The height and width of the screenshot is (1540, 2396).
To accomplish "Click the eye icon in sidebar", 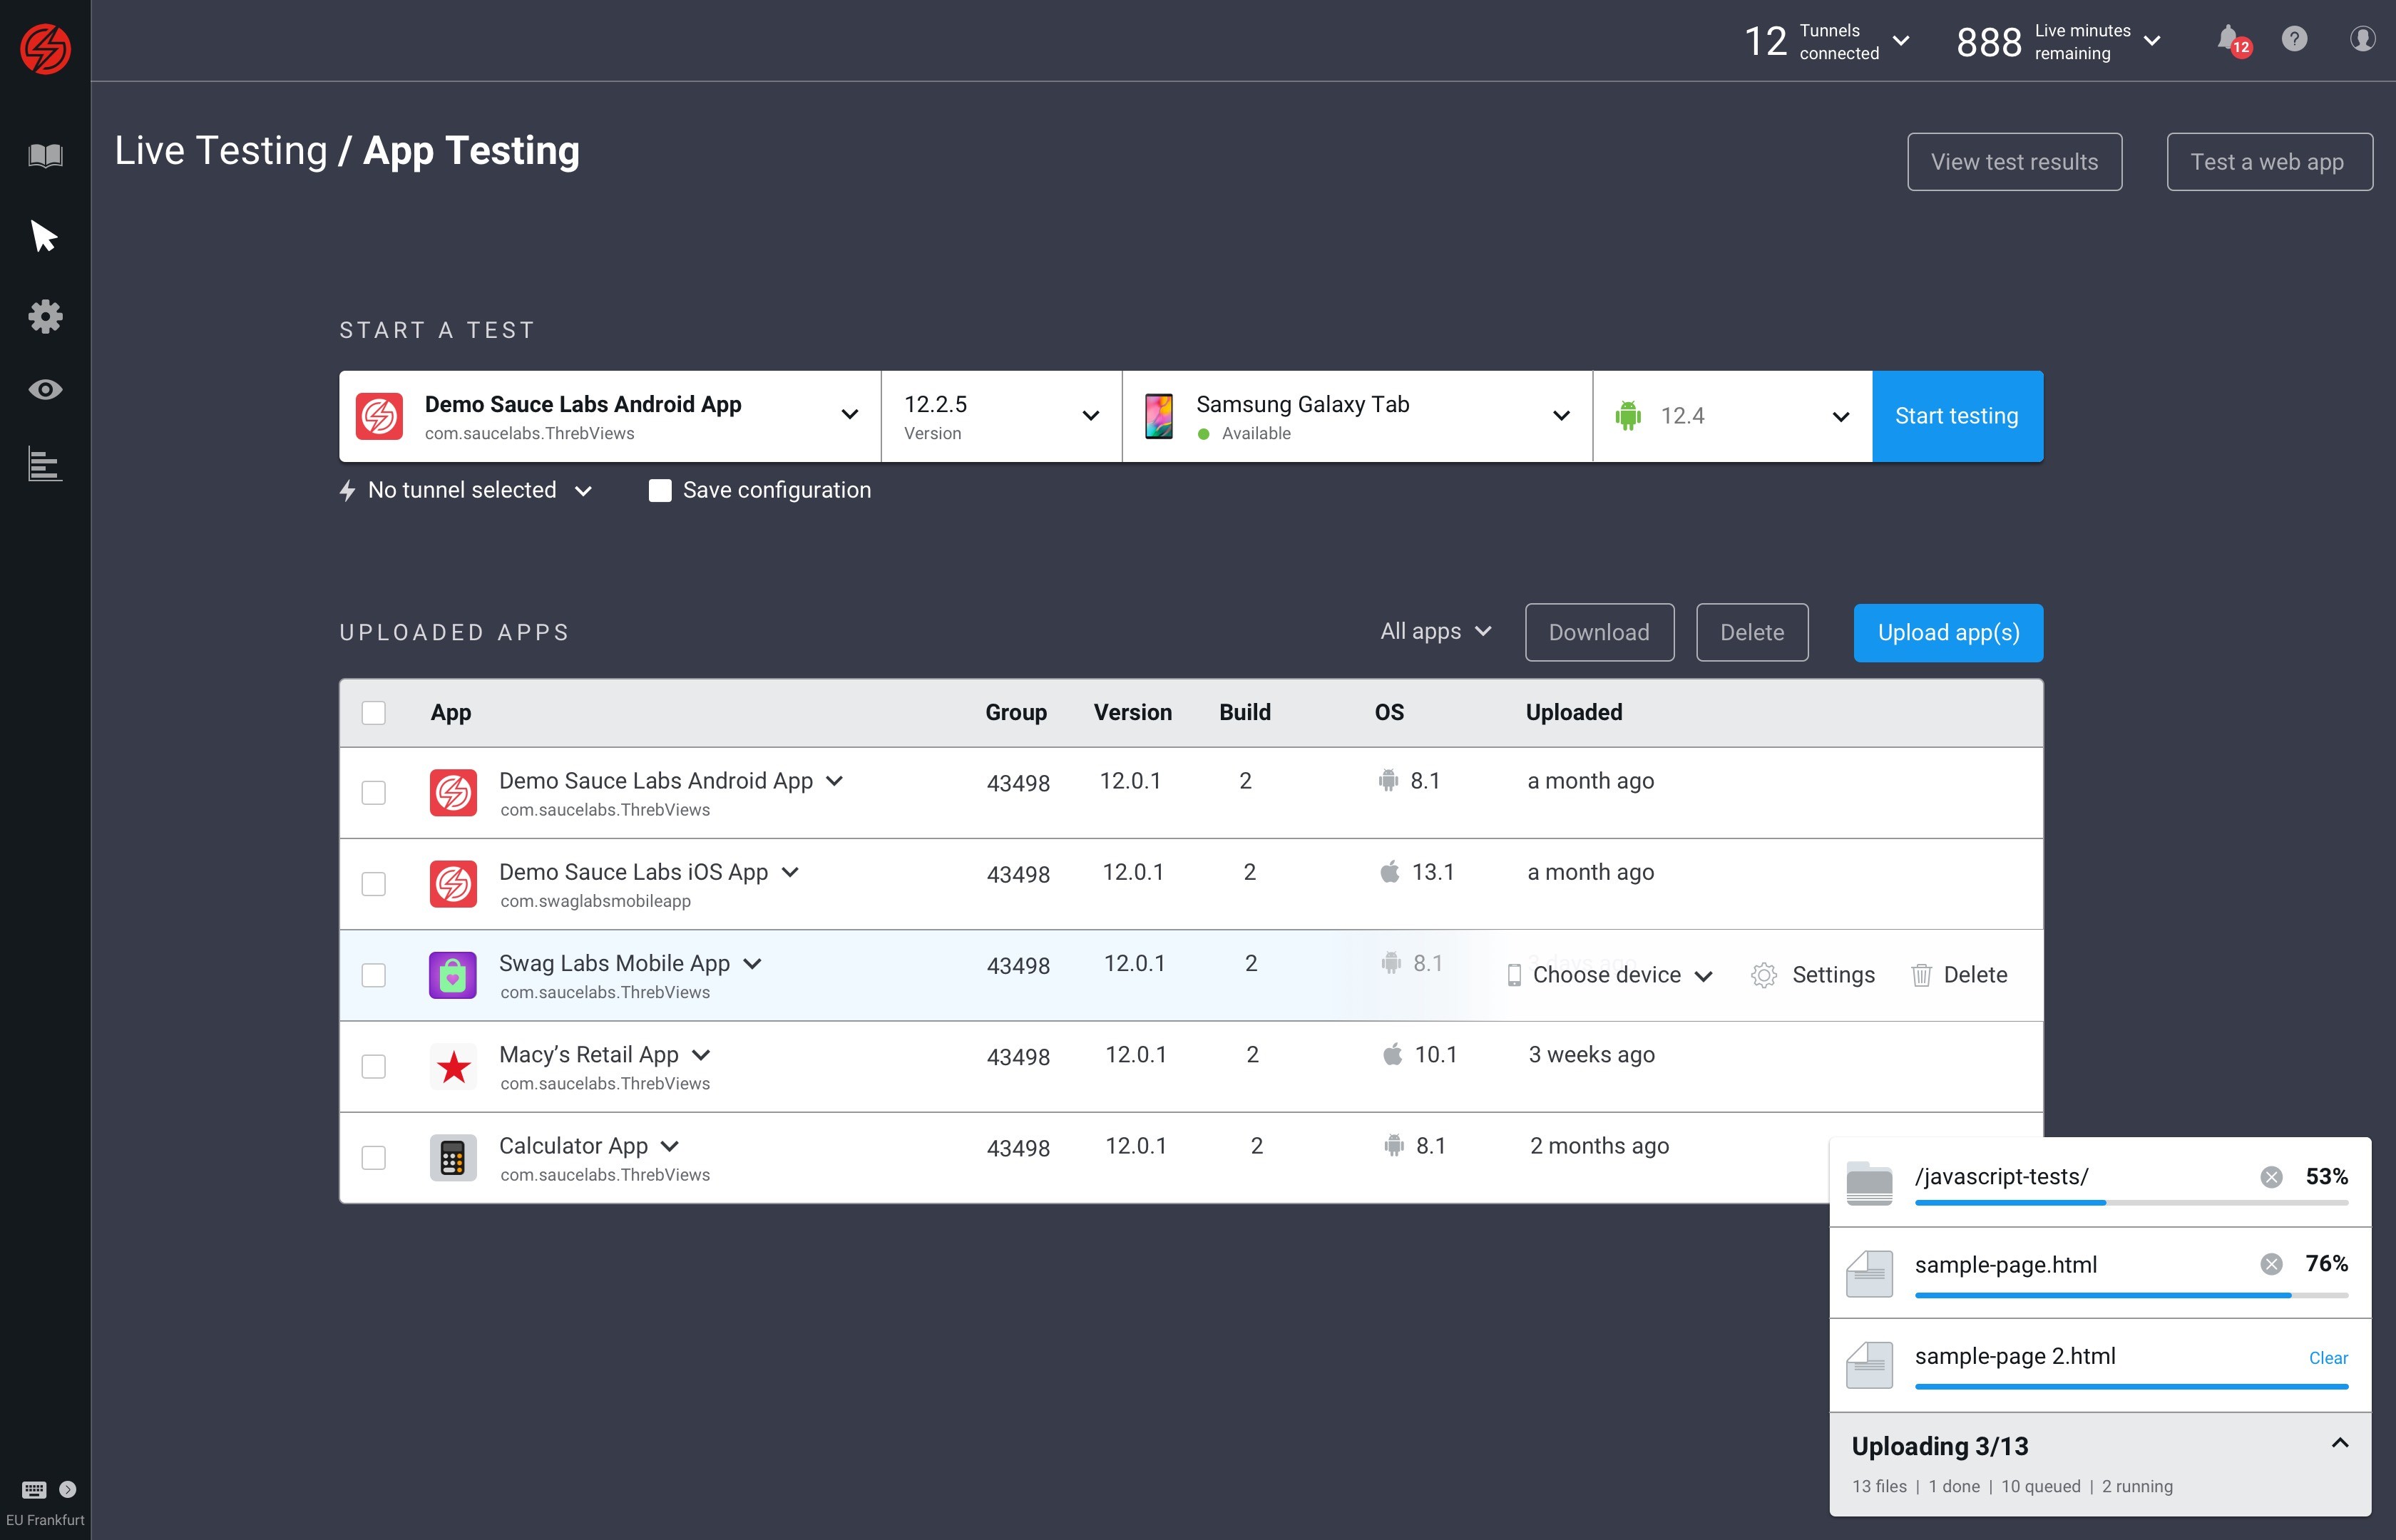I will (45, 389).
